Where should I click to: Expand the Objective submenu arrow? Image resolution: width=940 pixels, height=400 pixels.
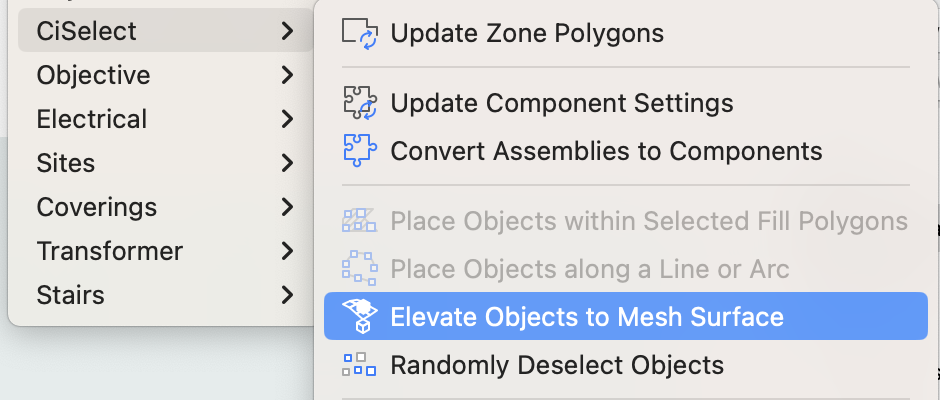[288, 75]
